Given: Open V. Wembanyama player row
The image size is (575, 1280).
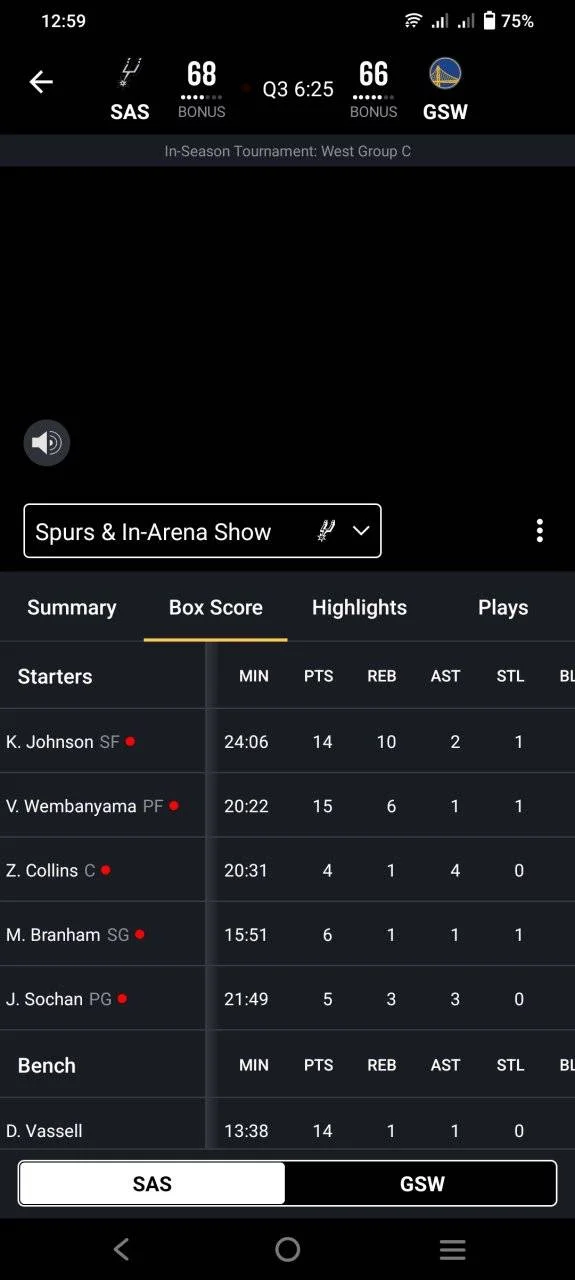Looking at the screenshot, I should 287,806.
